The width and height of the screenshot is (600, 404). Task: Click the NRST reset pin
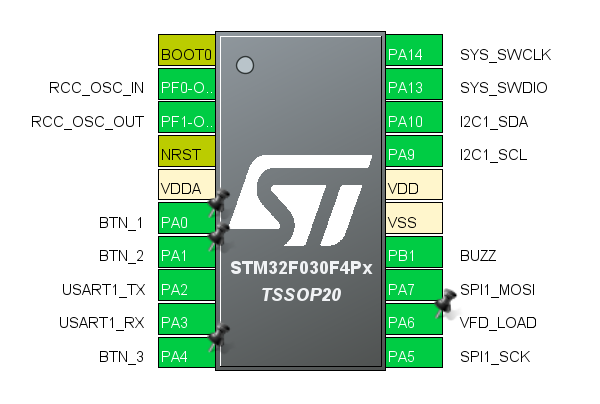point(186,153)
